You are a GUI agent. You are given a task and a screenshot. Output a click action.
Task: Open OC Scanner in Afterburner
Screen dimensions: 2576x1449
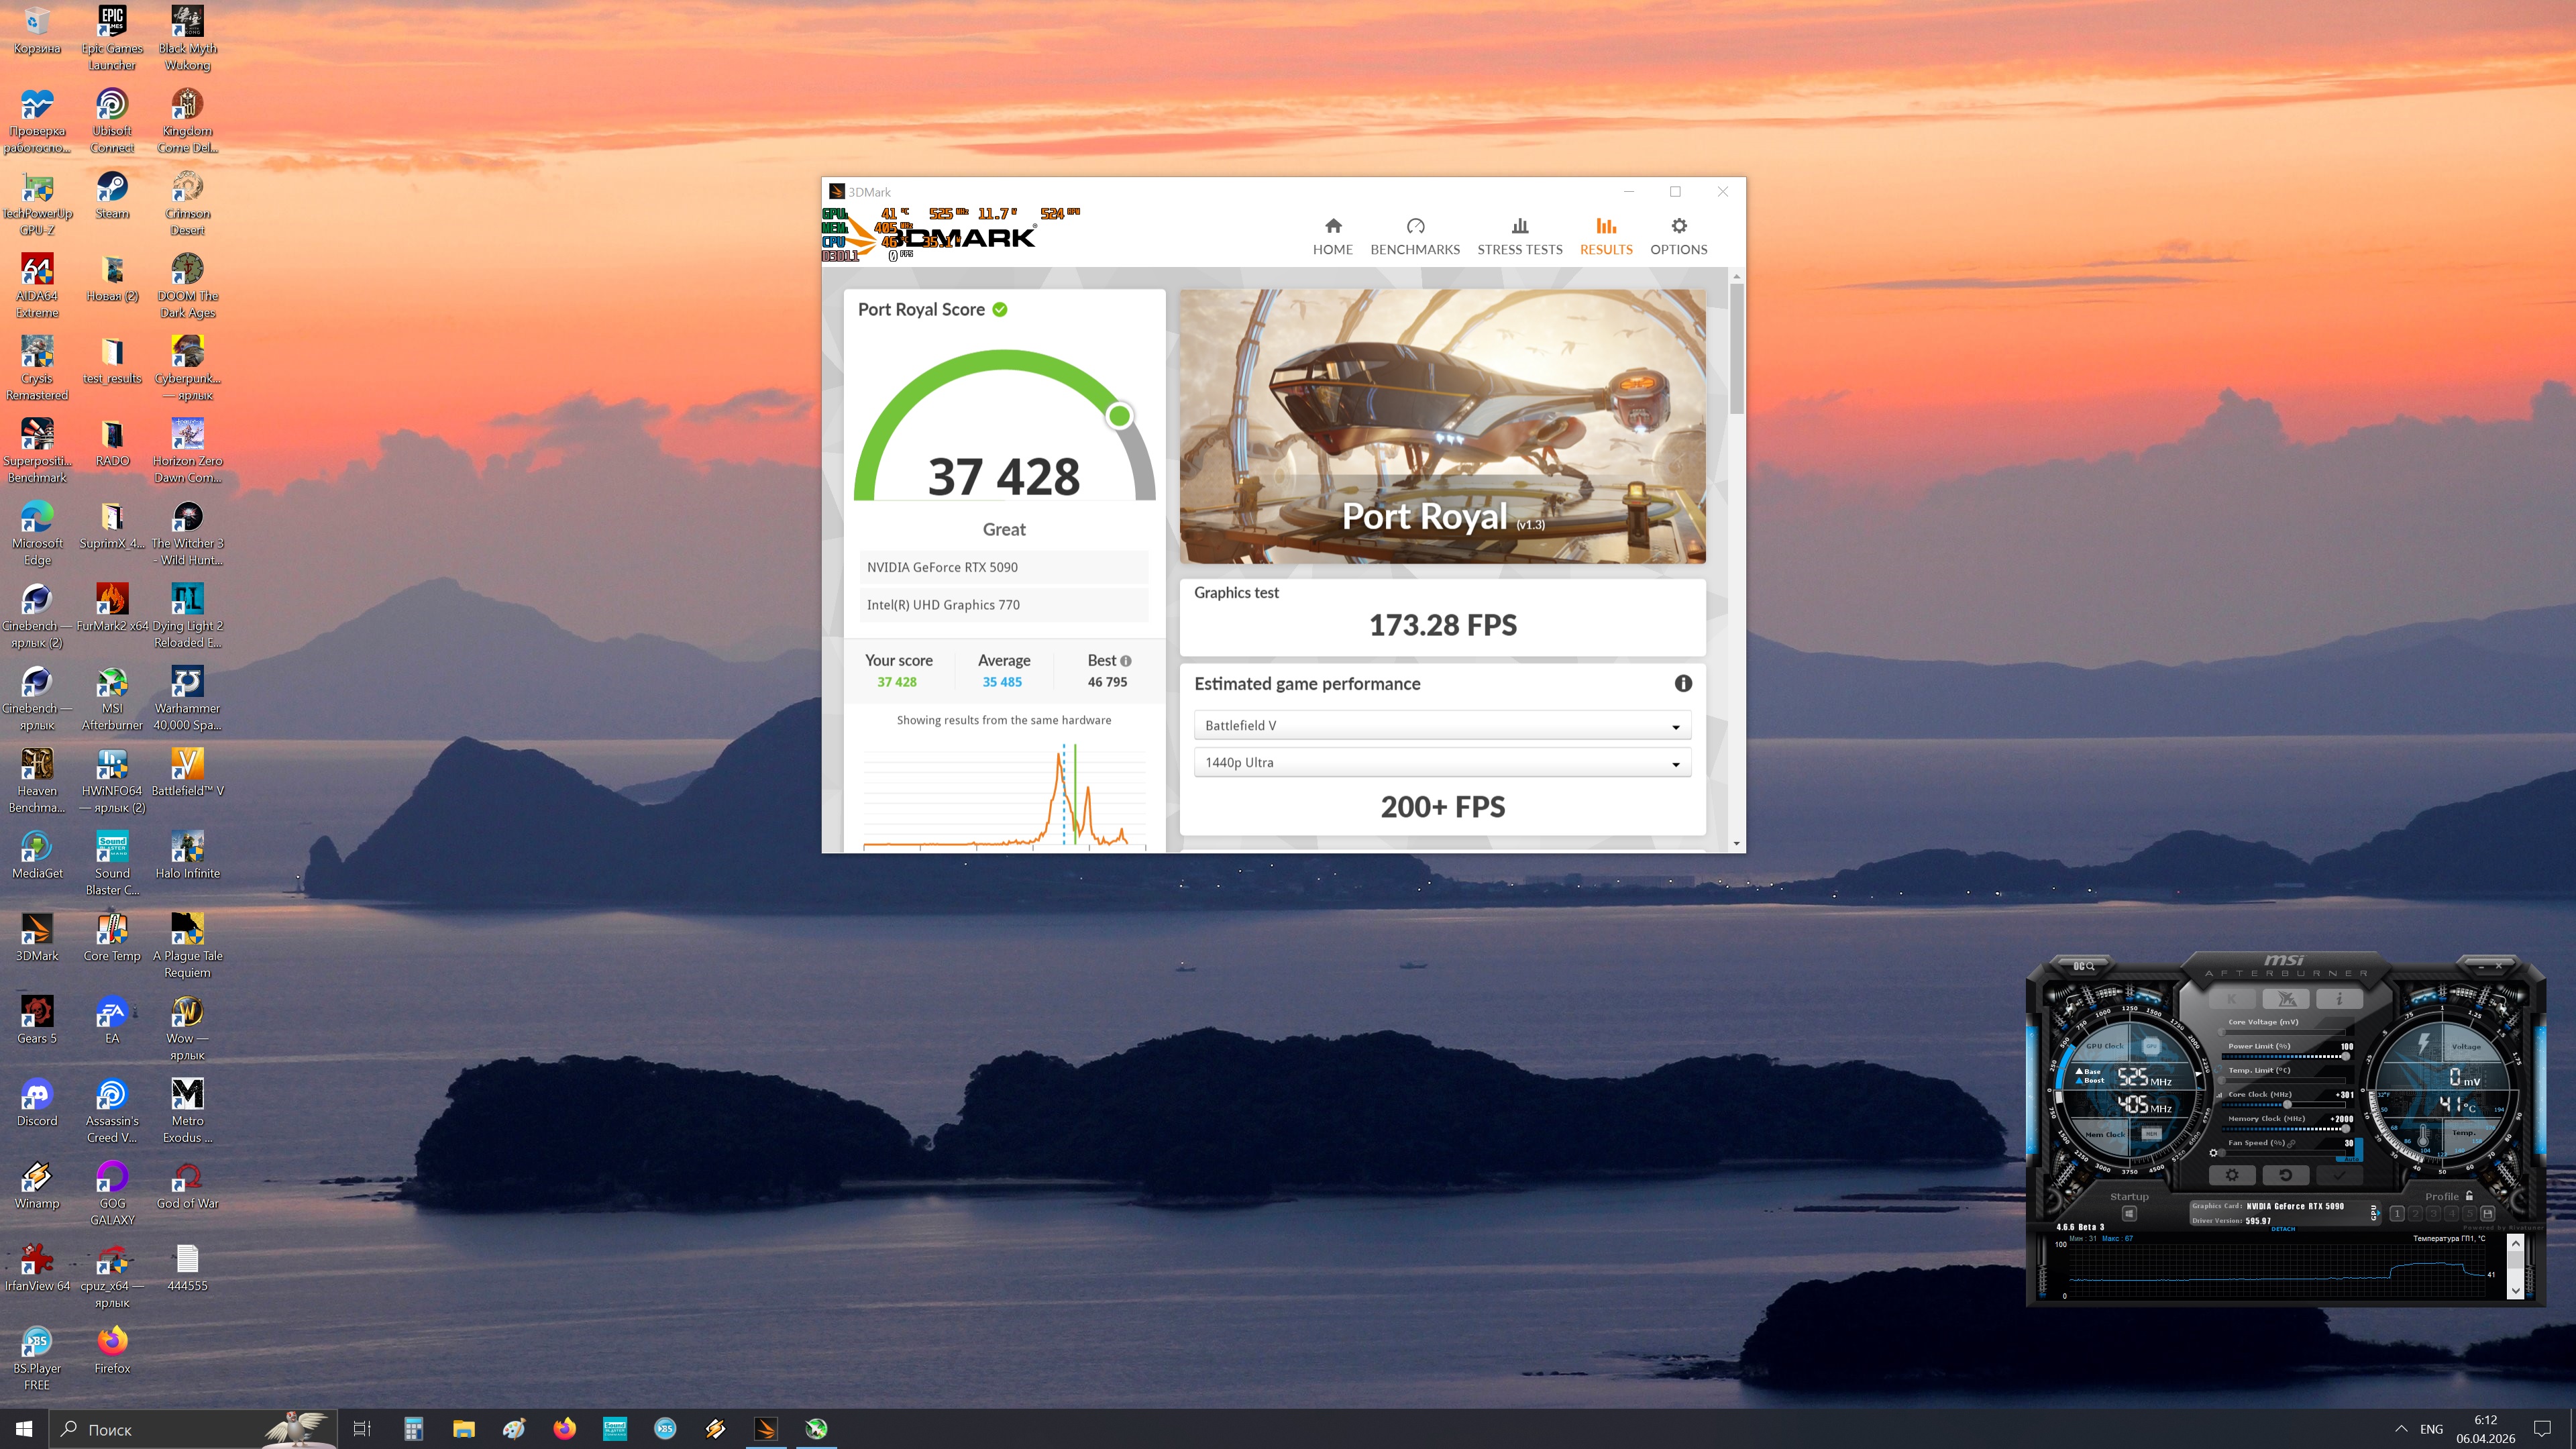coord(2083,966)
